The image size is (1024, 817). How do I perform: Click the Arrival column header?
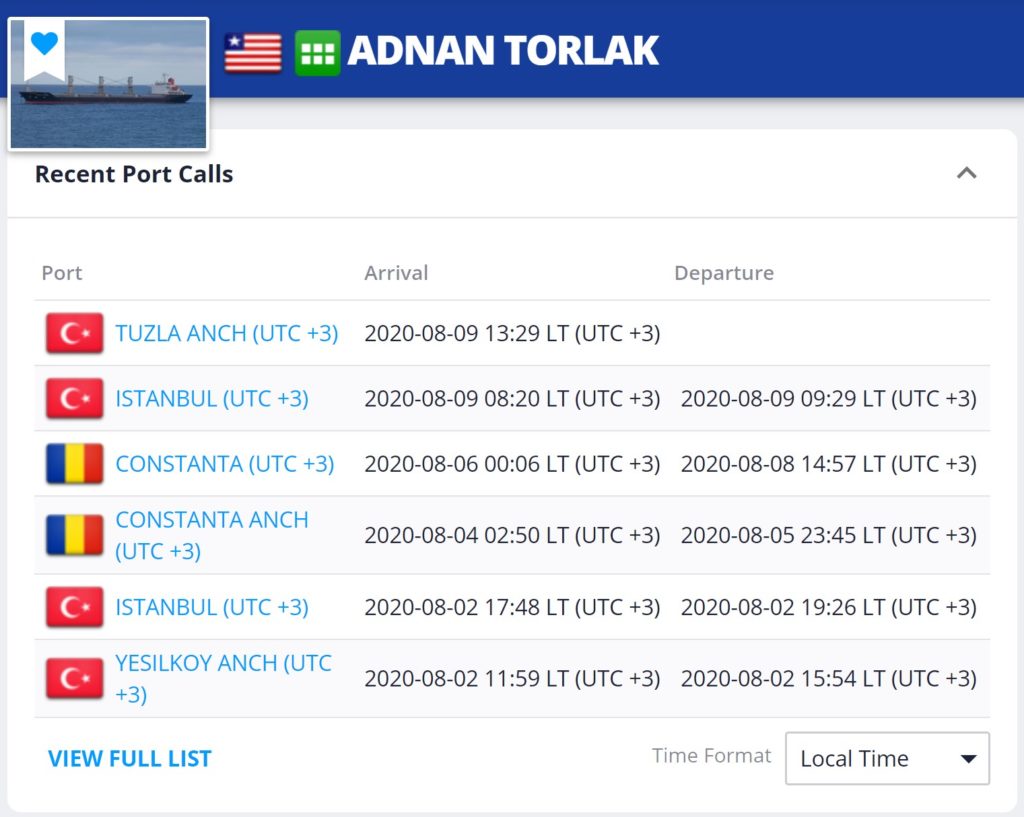pyautogui.click(x=396, y=273)
